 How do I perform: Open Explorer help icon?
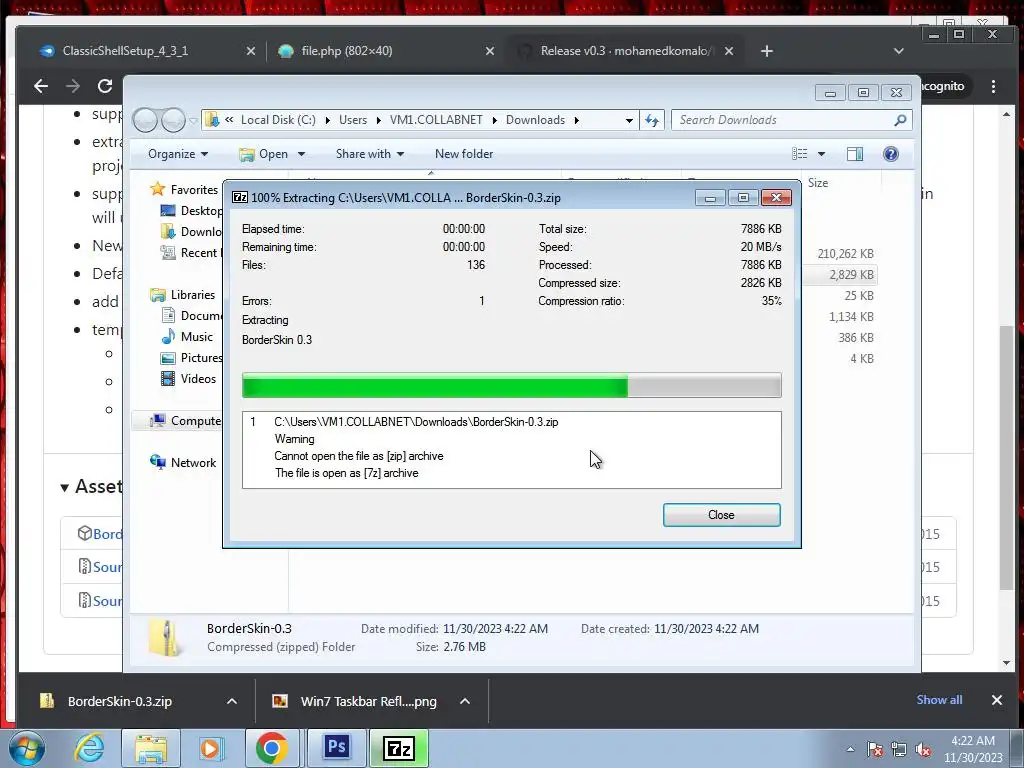tap(890, 154)
